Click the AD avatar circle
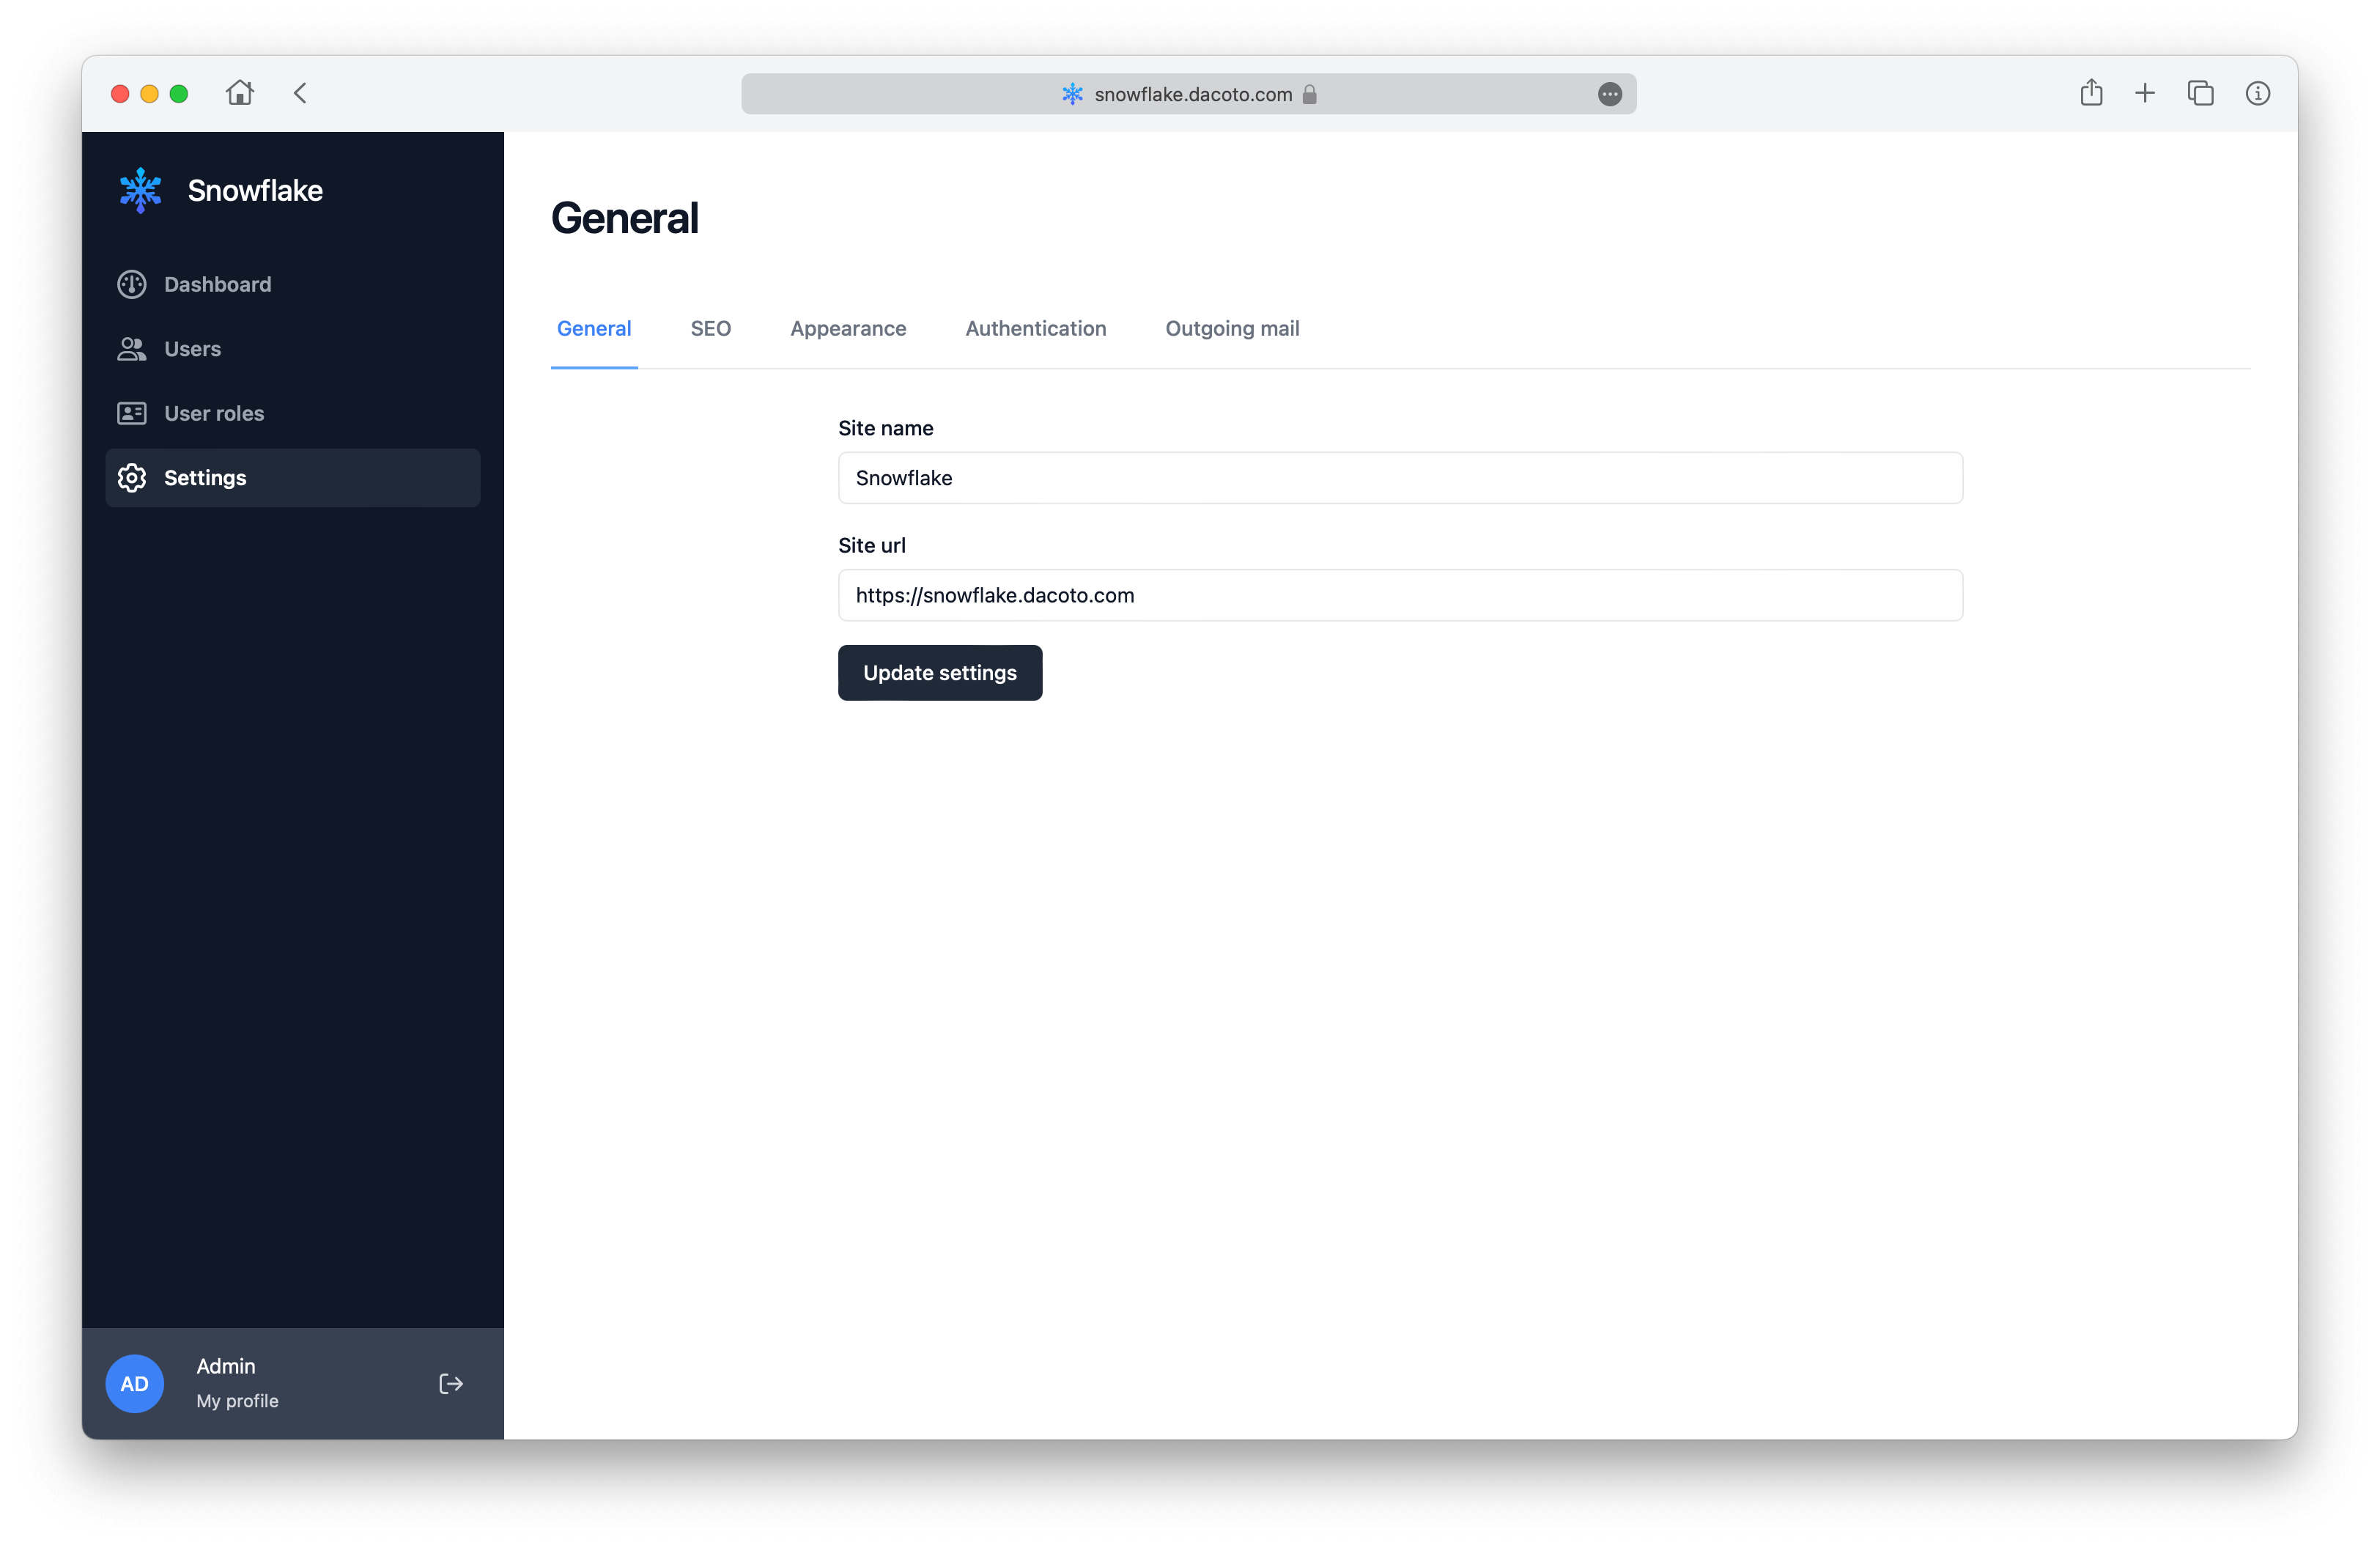The width and height of the screenshot is (2380, 1548). pyautogui.click(x=135, y=1384)
